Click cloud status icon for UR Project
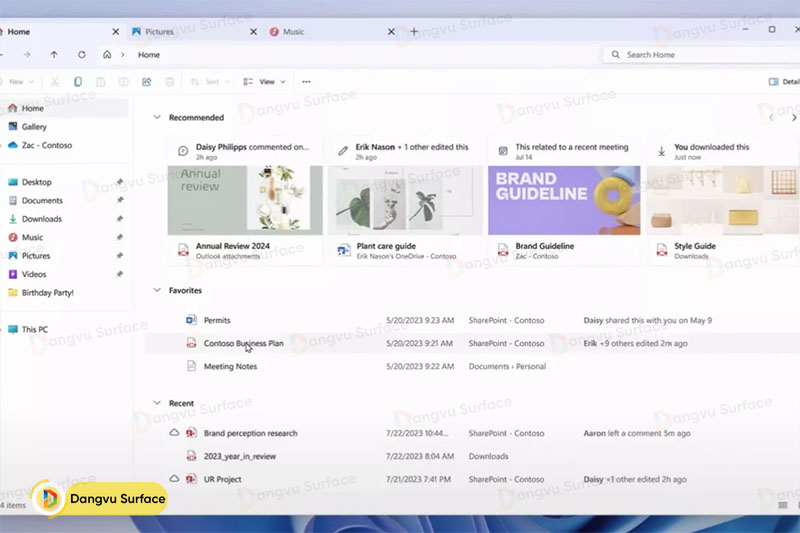Image resolution: width=800 pixels, height=533 pixels. 174,479
